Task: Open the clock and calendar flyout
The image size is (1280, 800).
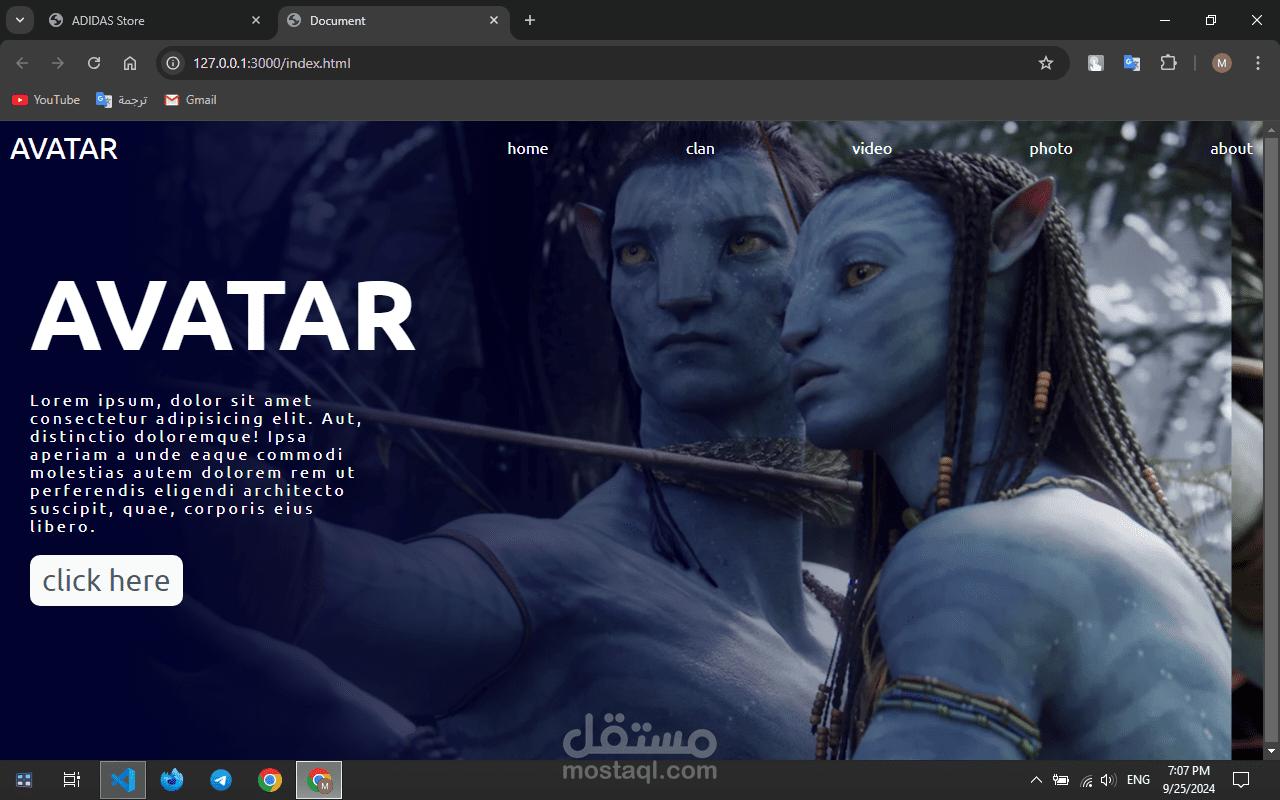Action: click(1188, 780)
